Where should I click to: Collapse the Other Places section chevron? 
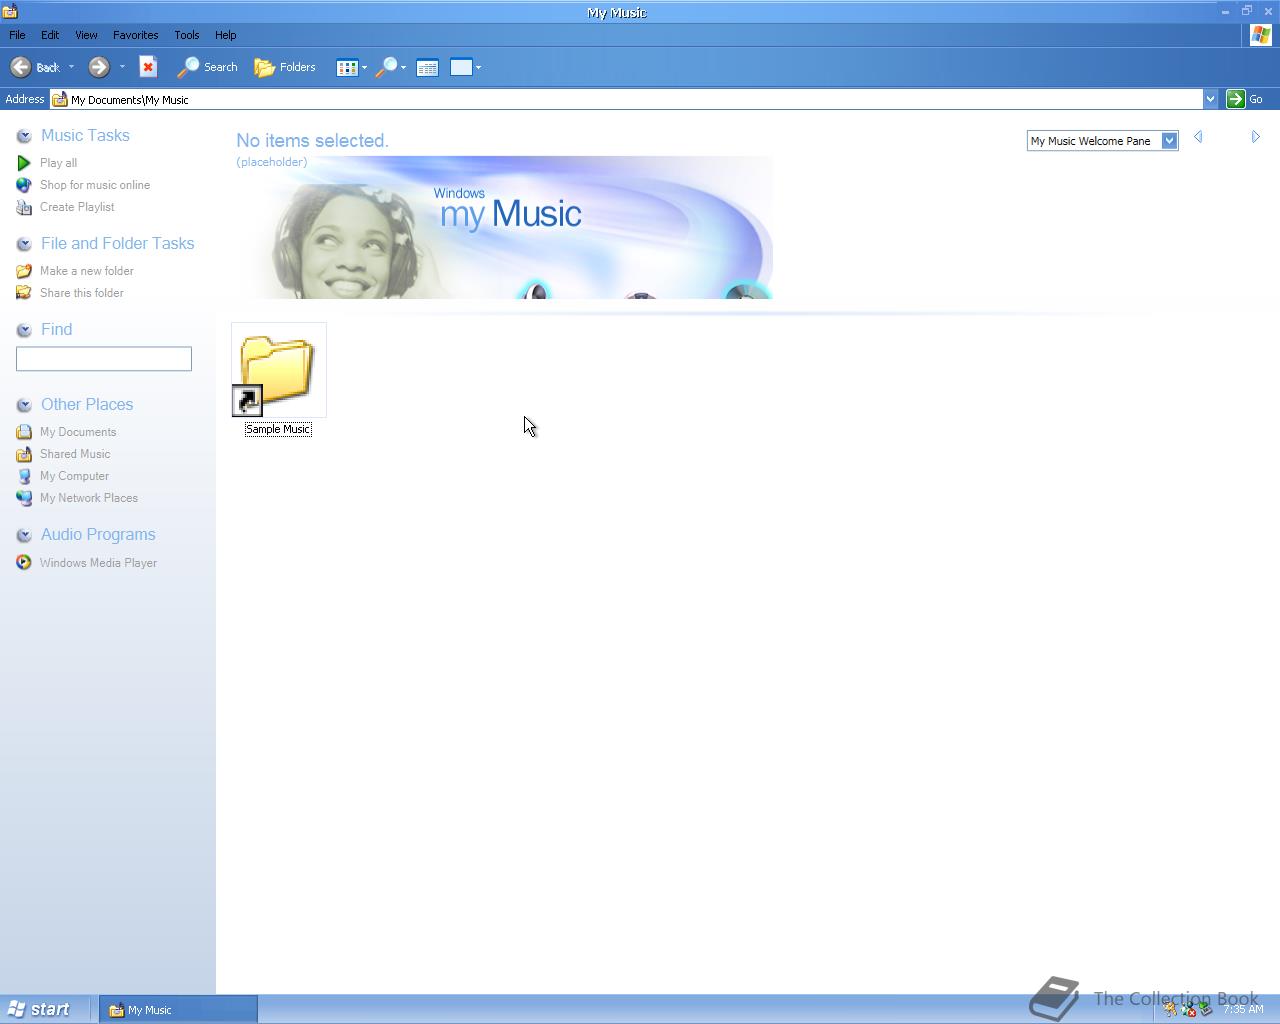(x=24, y=405)
